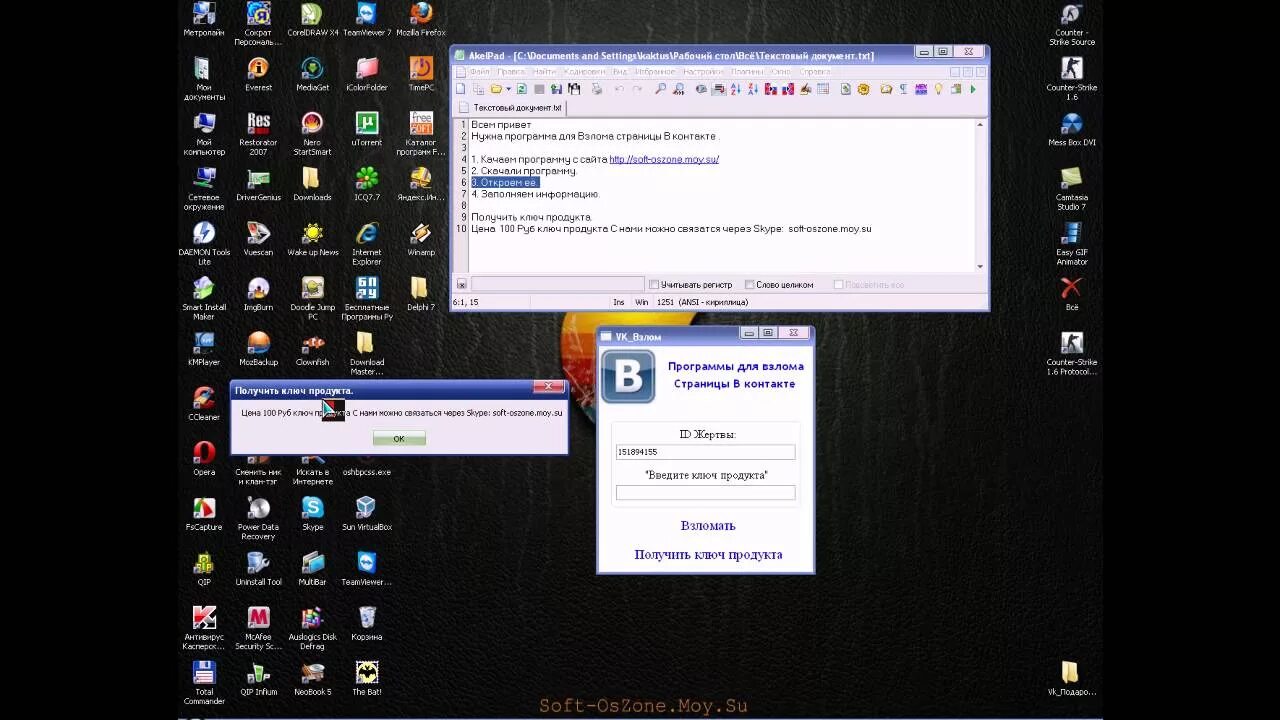Click the Sort ascending A-Z icon in AkelPad
1280x720 pixels.
tap(736, 89)
